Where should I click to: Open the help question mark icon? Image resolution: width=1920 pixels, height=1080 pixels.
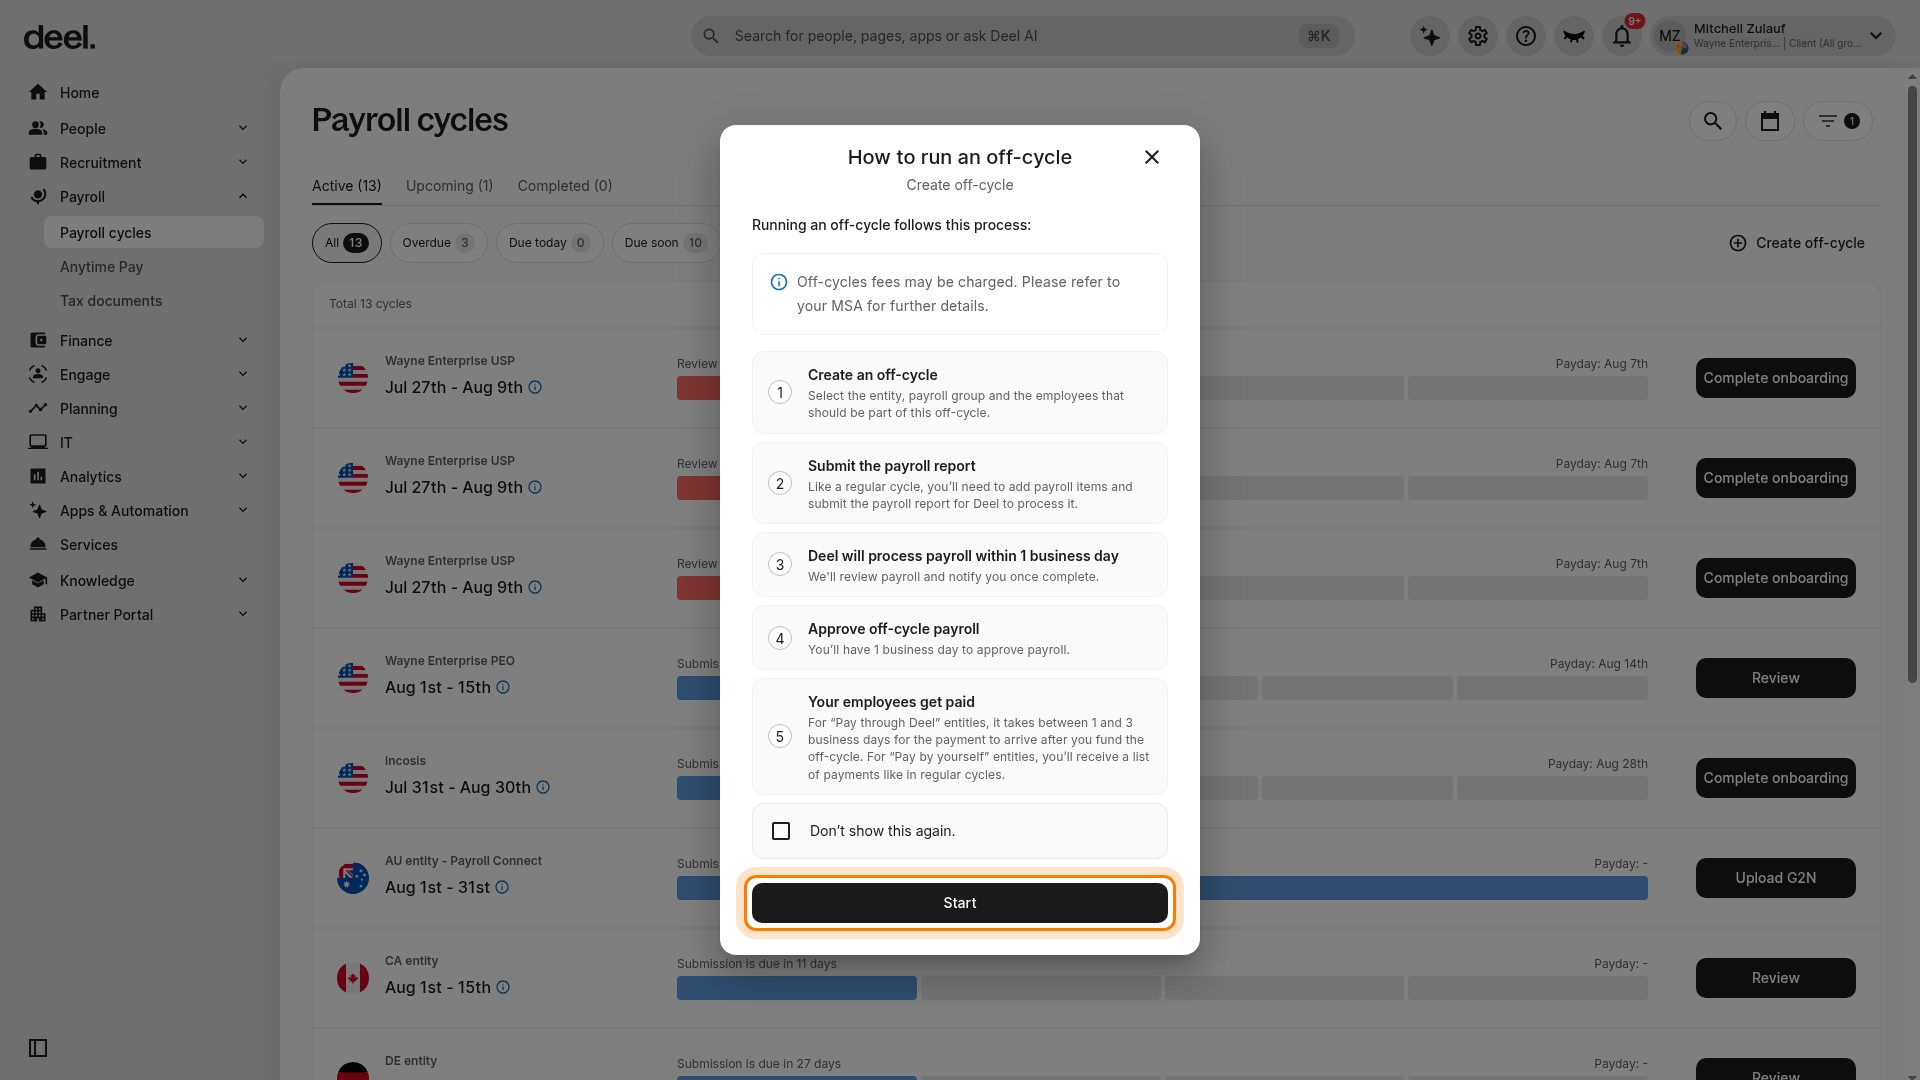coord(1526,36)
